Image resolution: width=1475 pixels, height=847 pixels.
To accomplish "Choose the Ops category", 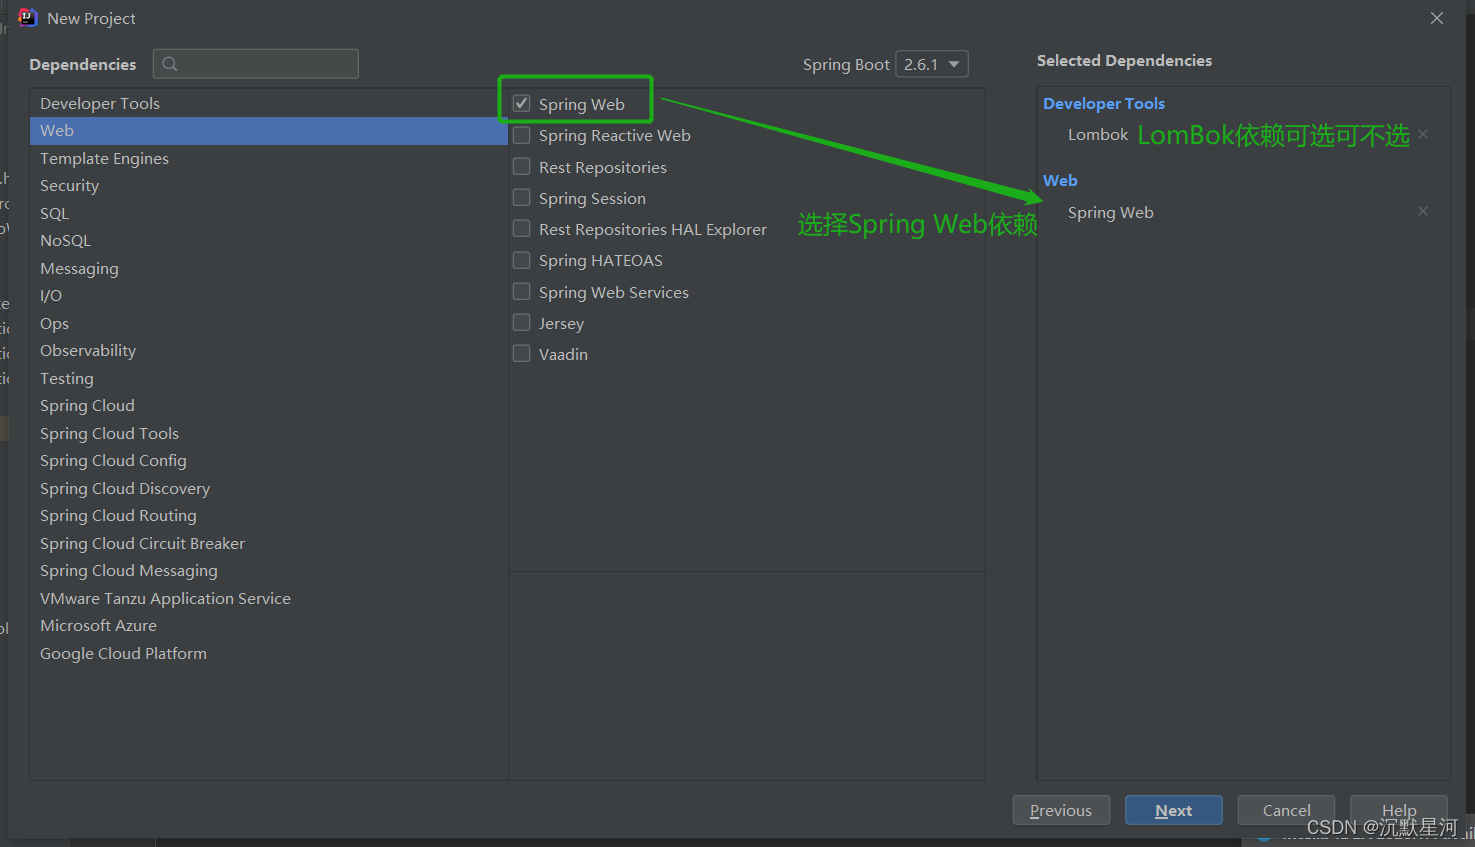I will 269,323.
